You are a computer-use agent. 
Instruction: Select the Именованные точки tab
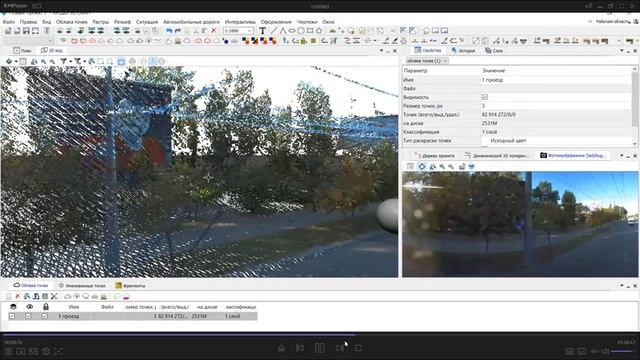click(x=82, y=285)
